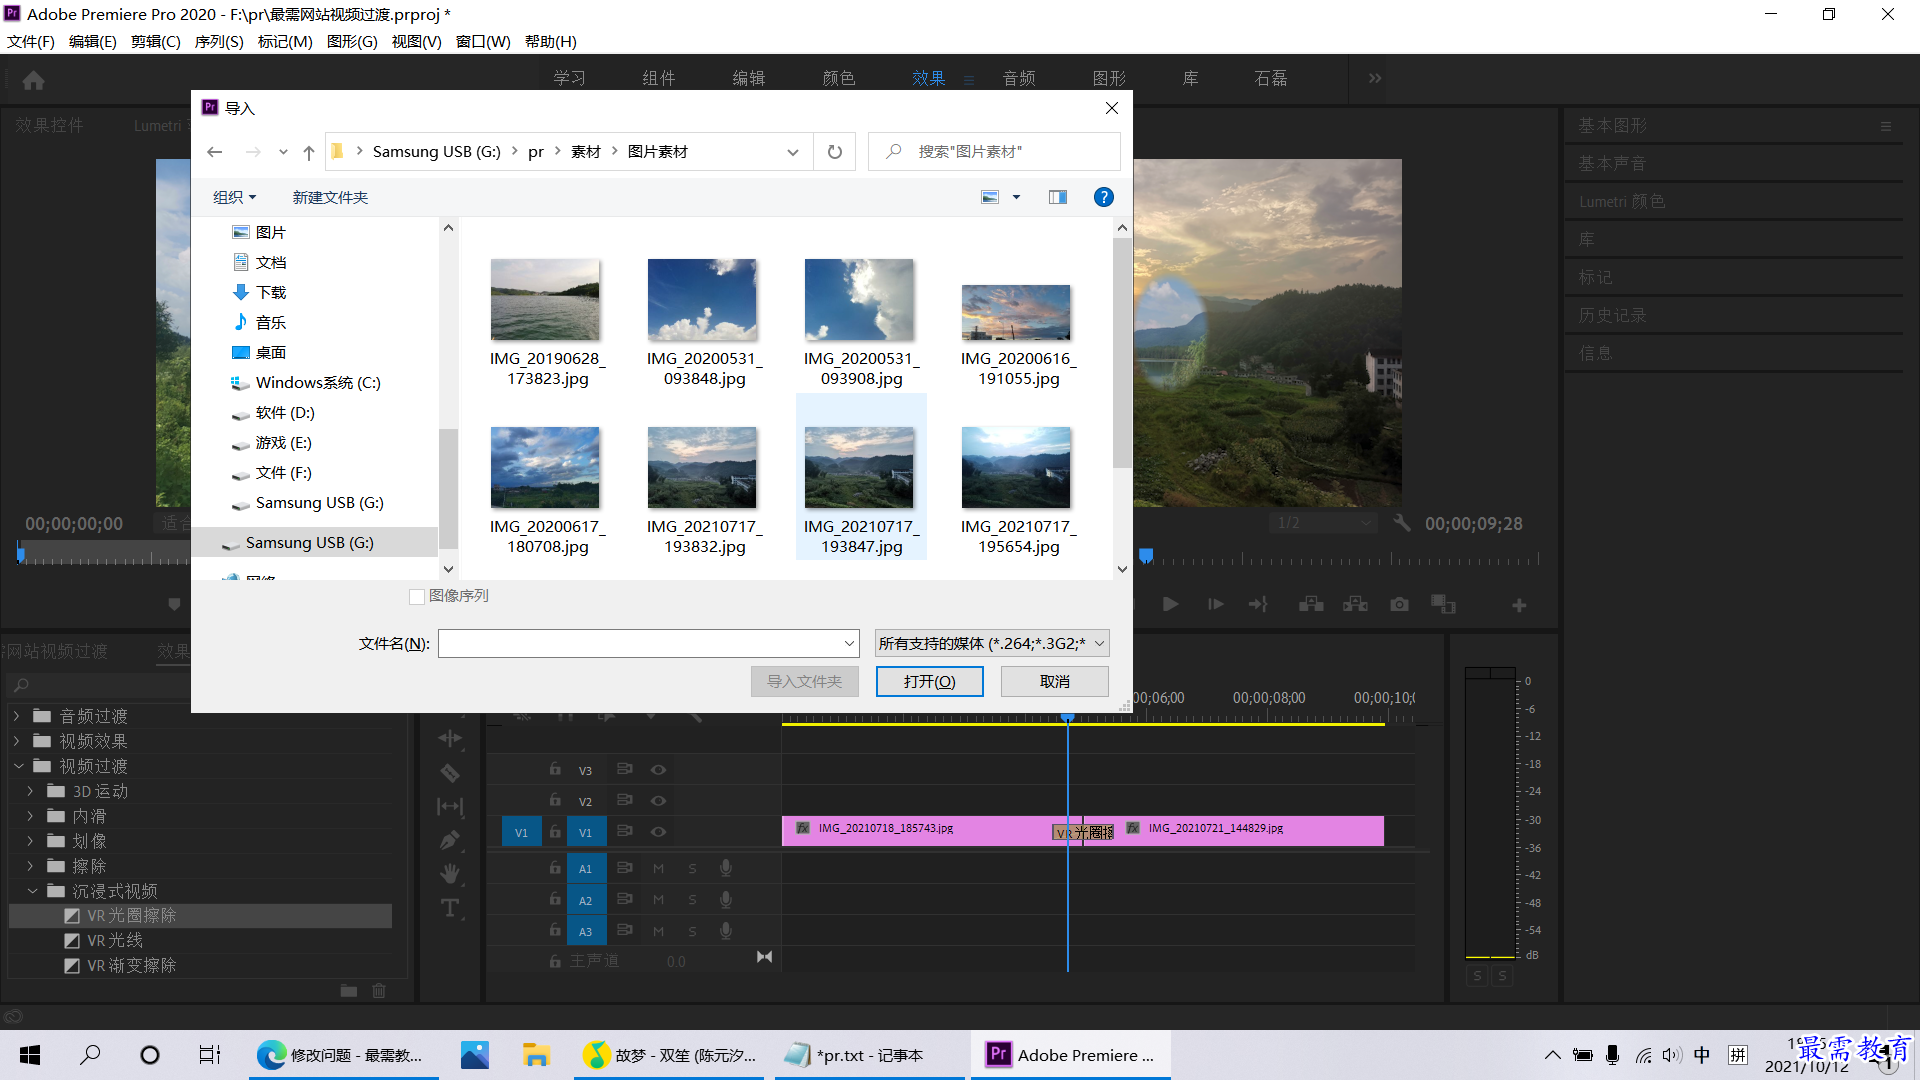The height and width of the screenshot is (1080, 1920).
Task: Go up one folder level
Action: [x=309, y=152]
